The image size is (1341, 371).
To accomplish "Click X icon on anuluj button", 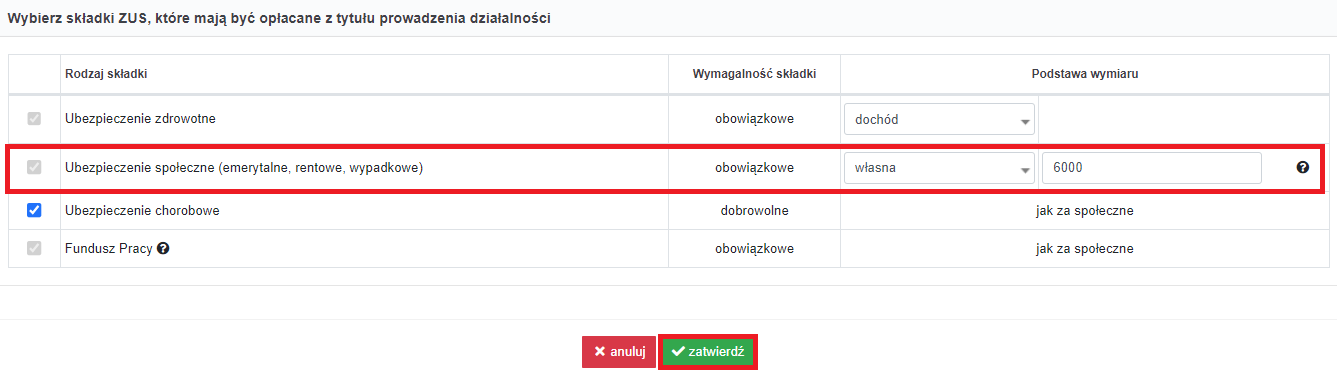I will (600, 352).
